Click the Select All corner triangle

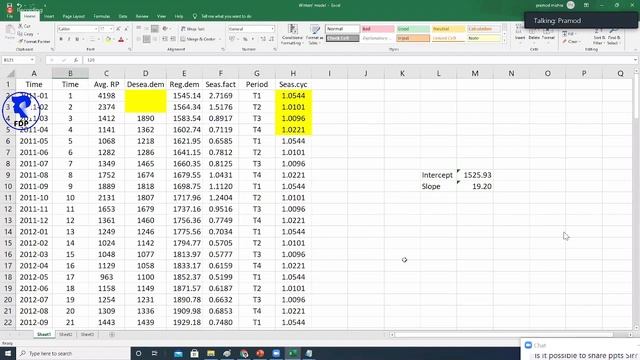pyautogui.click(x=10, y=73)
